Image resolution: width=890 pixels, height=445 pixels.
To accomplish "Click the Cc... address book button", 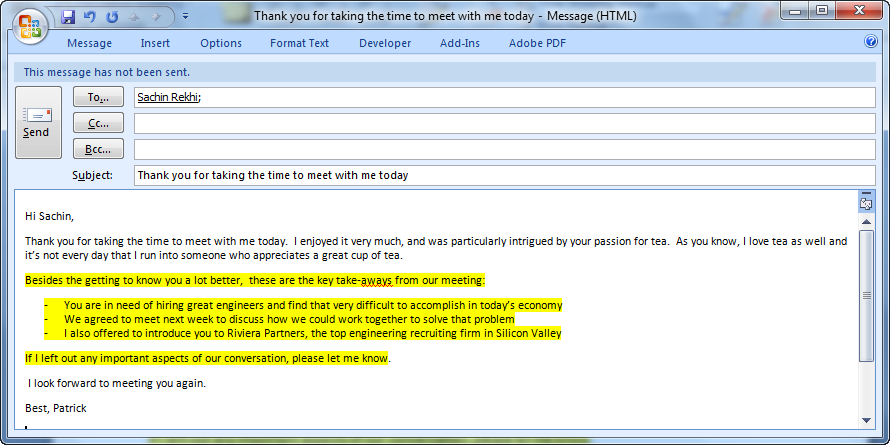I will (x=98, y=123).
